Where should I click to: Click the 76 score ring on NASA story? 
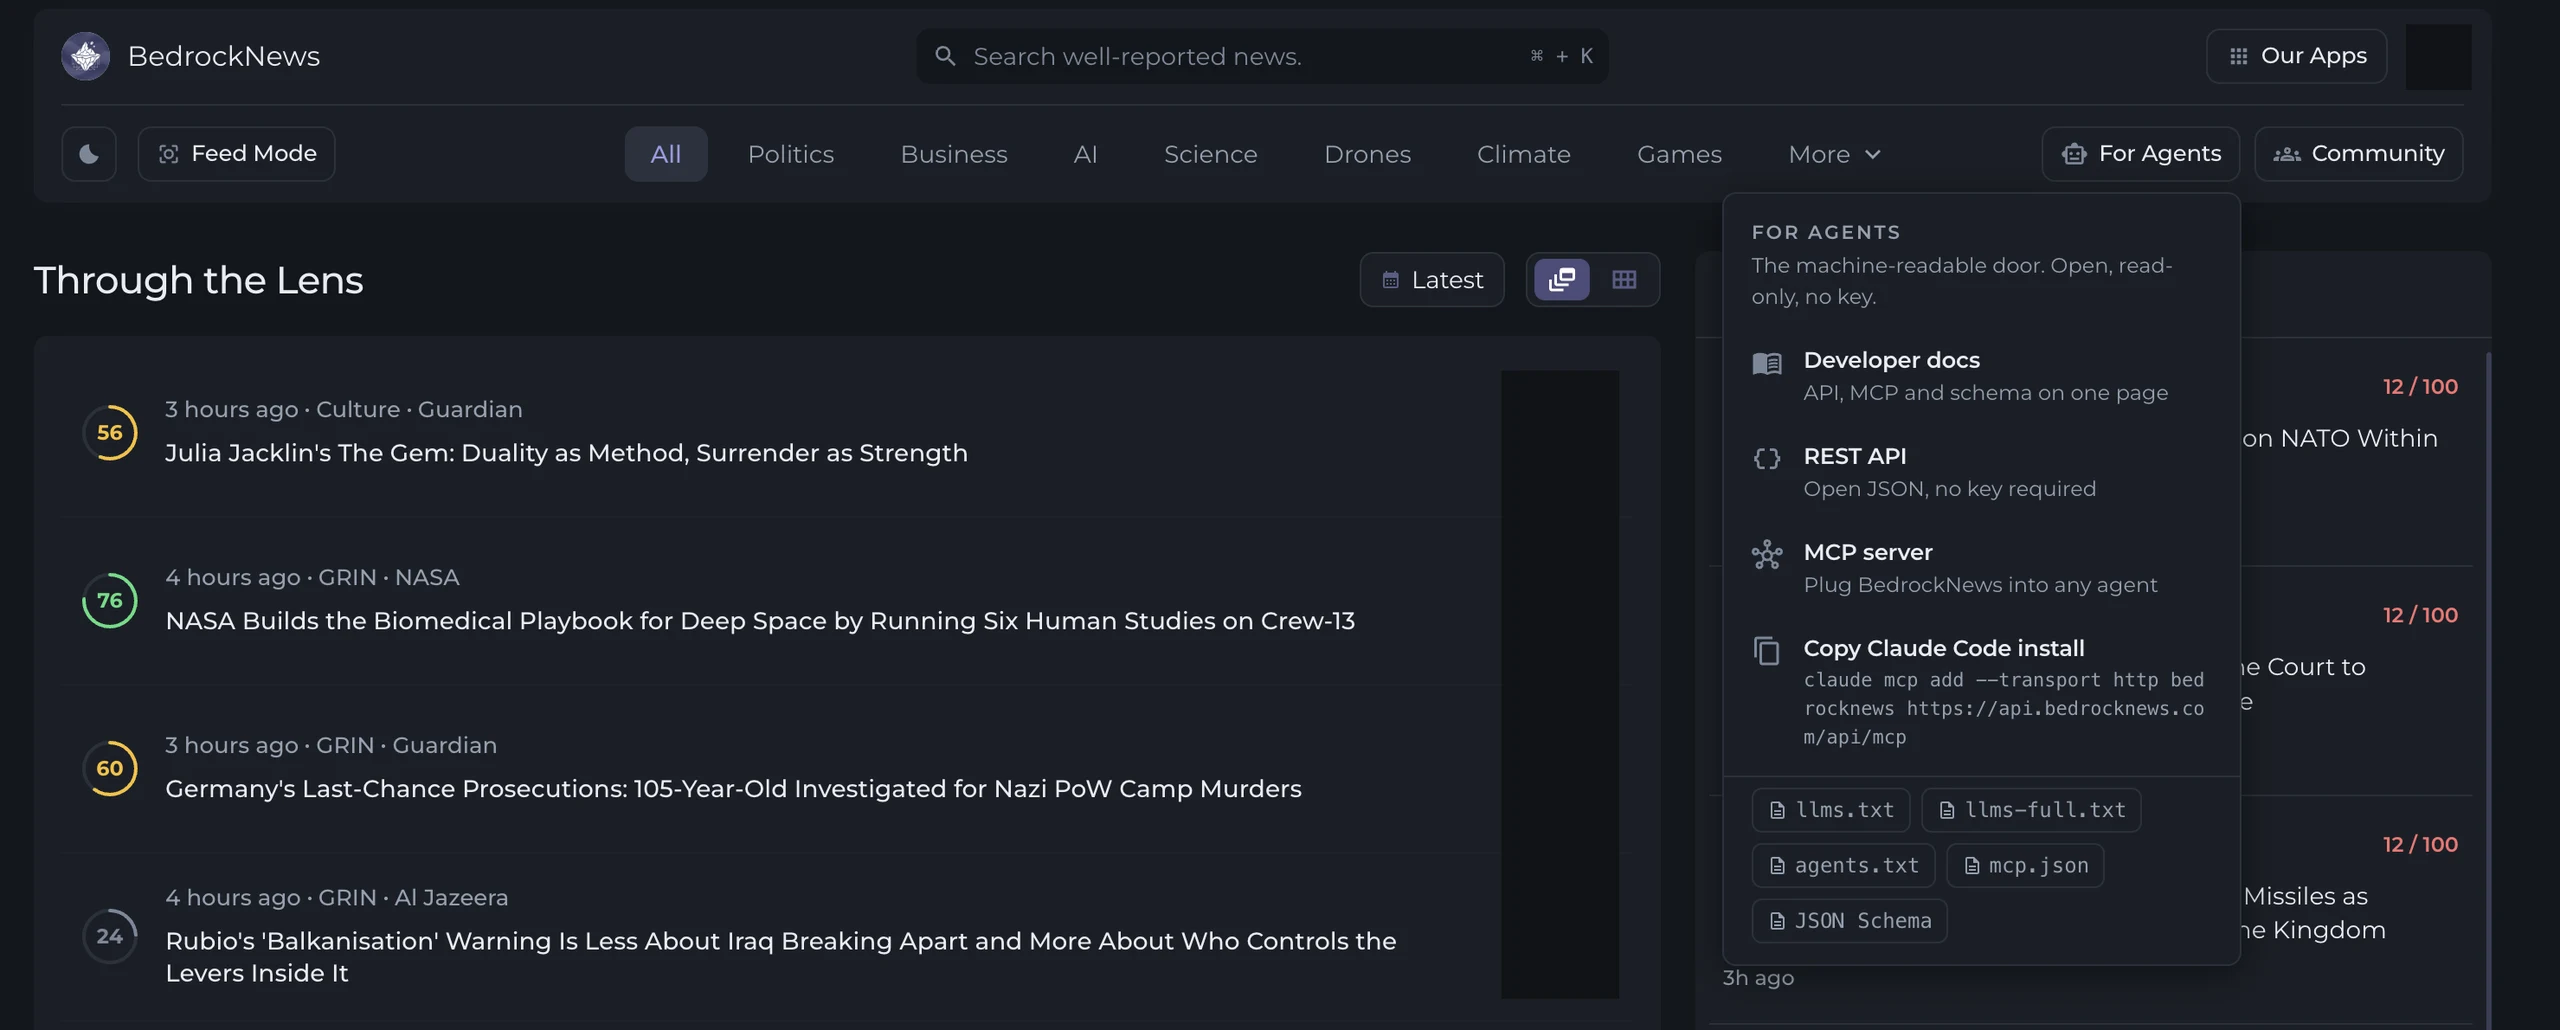coord(110,601)
